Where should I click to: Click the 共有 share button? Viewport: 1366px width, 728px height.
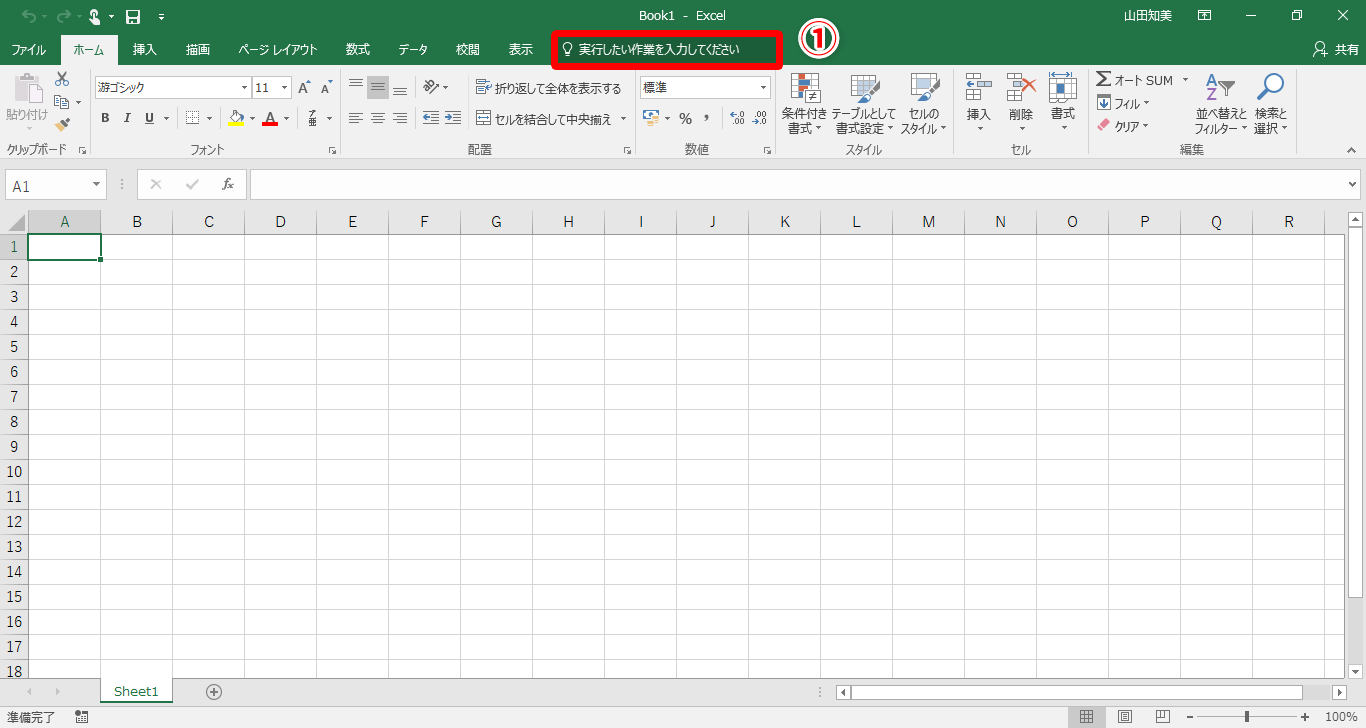pos(1334,49)
